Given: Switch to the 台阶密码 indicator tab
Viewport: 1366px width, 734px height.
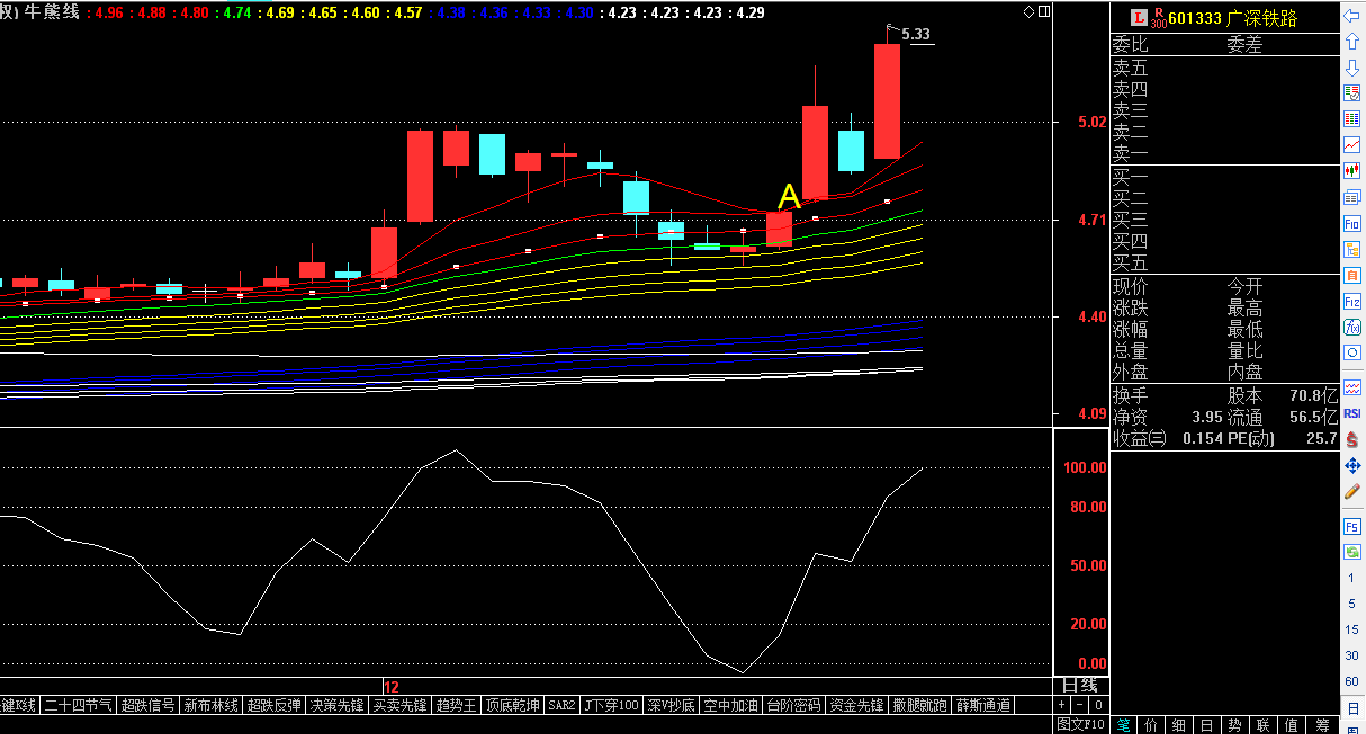Looking at the screenshot, I should [793, 705].
